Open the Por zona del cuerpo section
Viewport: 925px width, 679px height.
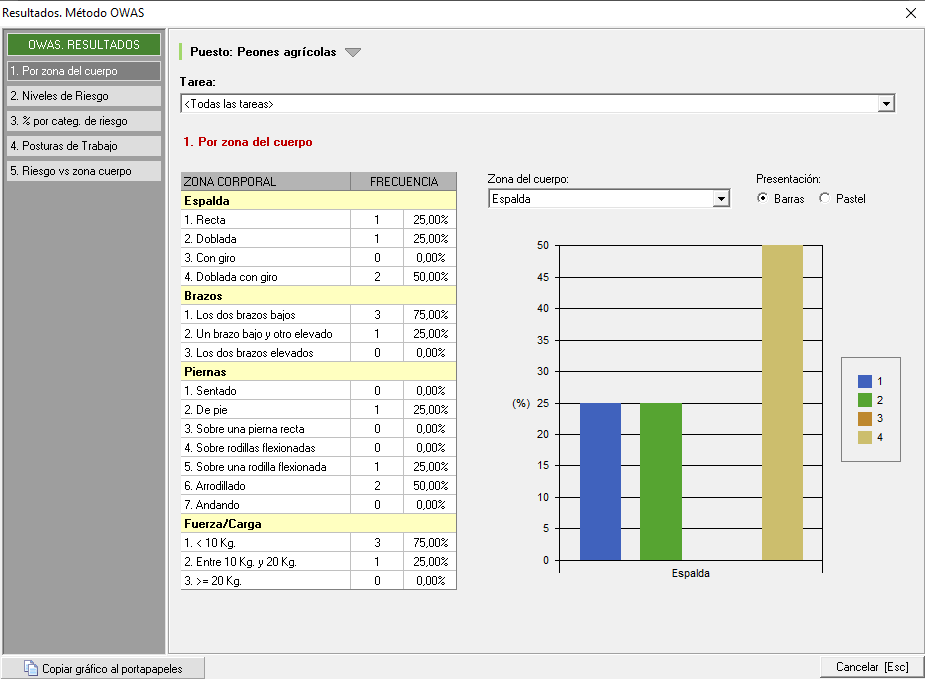coord(83,71)
